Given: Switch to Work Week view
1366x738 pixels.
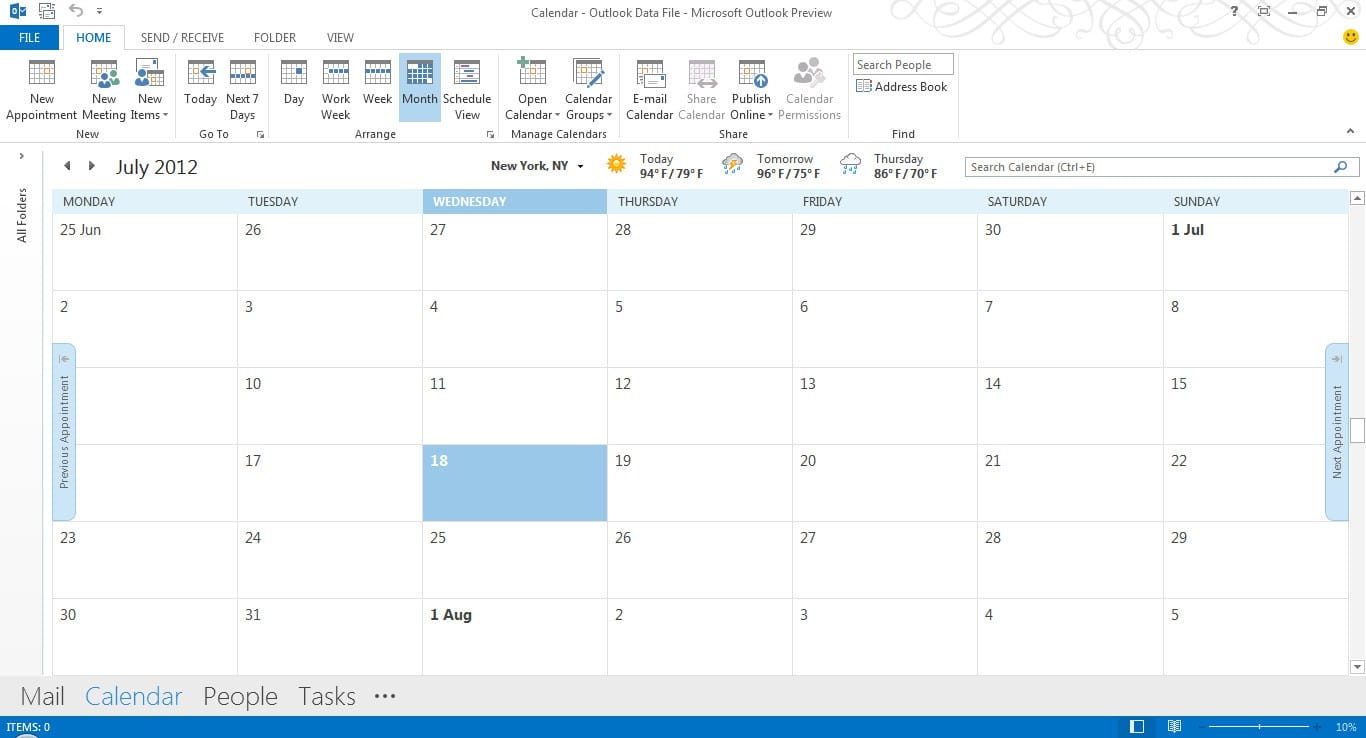Looking at the screenshot, I should point(336,89).
